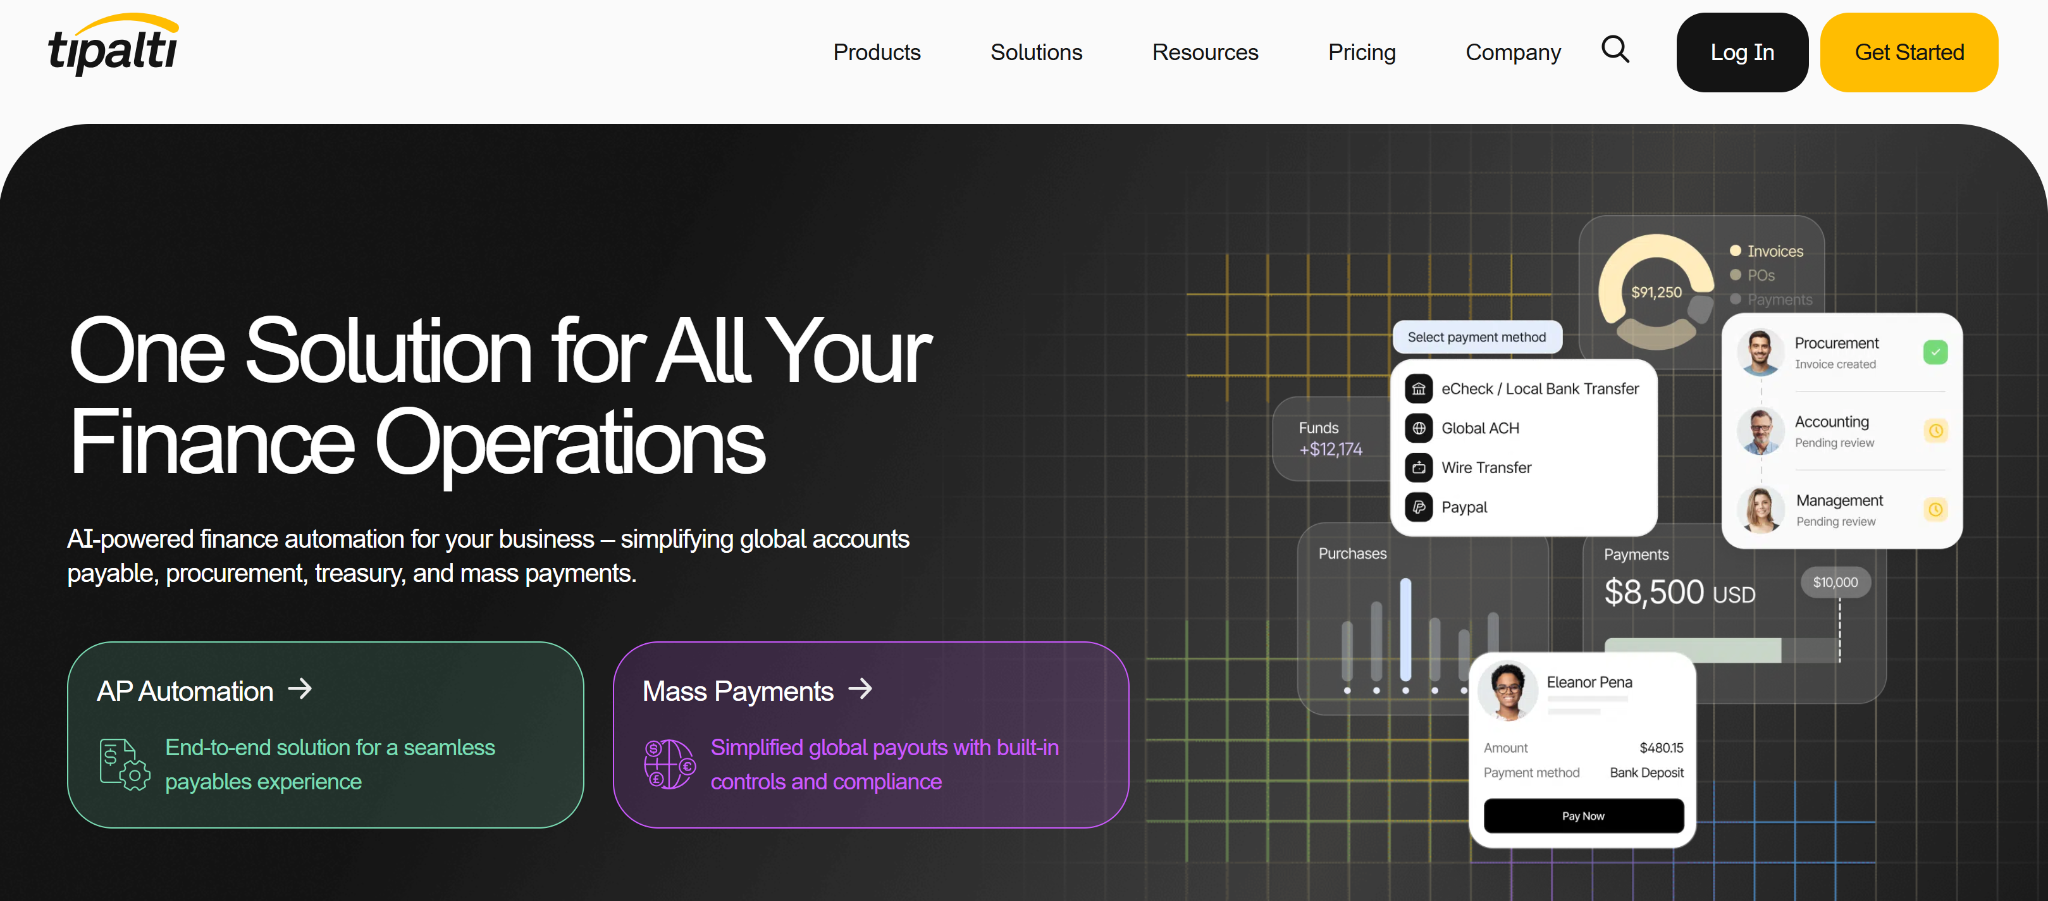This screenshot has width=2048, height=901.
Task: Open the Products menu
Action: click(877, 52)
